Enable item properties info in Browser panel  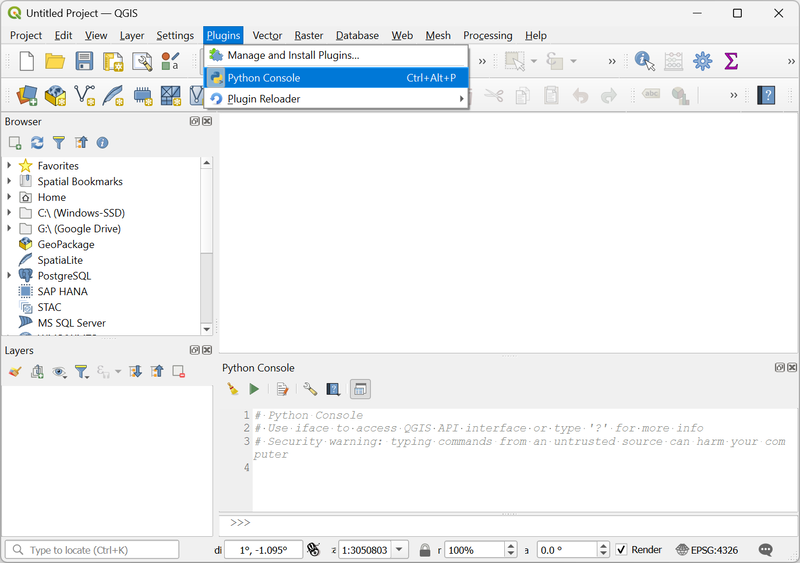click(x=103, y=143)
